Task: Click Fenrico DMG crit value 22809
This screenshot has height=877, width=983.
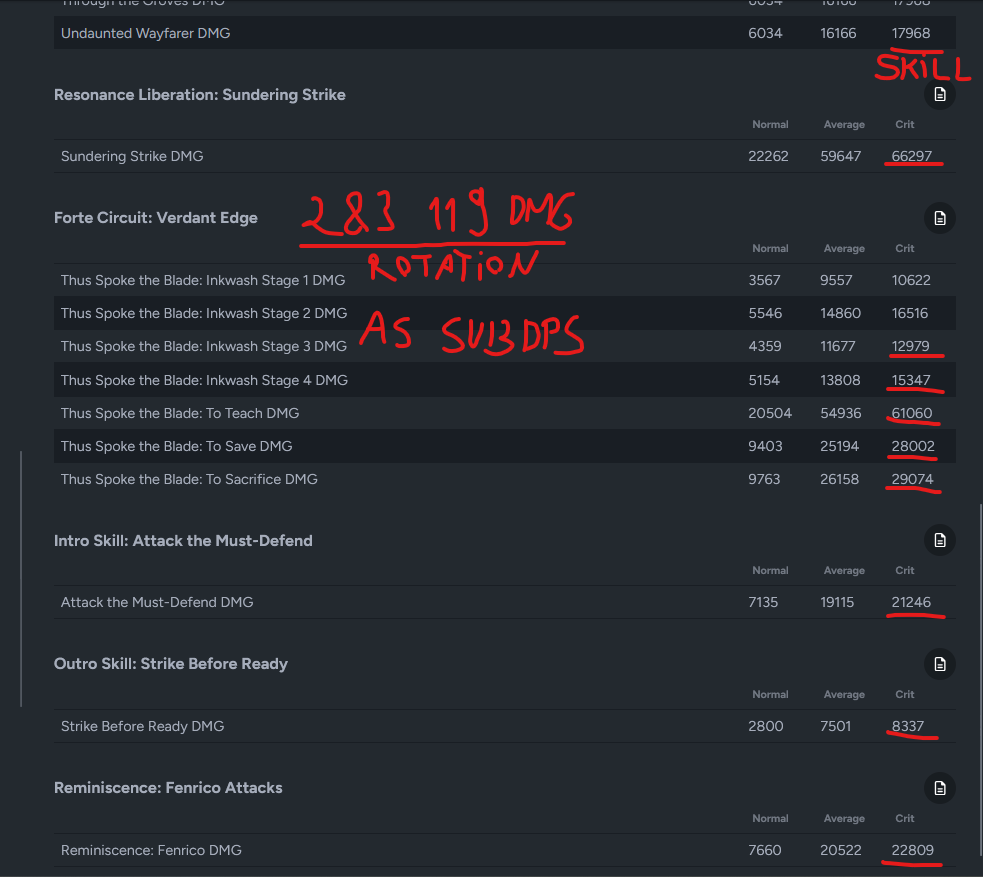Action: [x=912, y=850]
